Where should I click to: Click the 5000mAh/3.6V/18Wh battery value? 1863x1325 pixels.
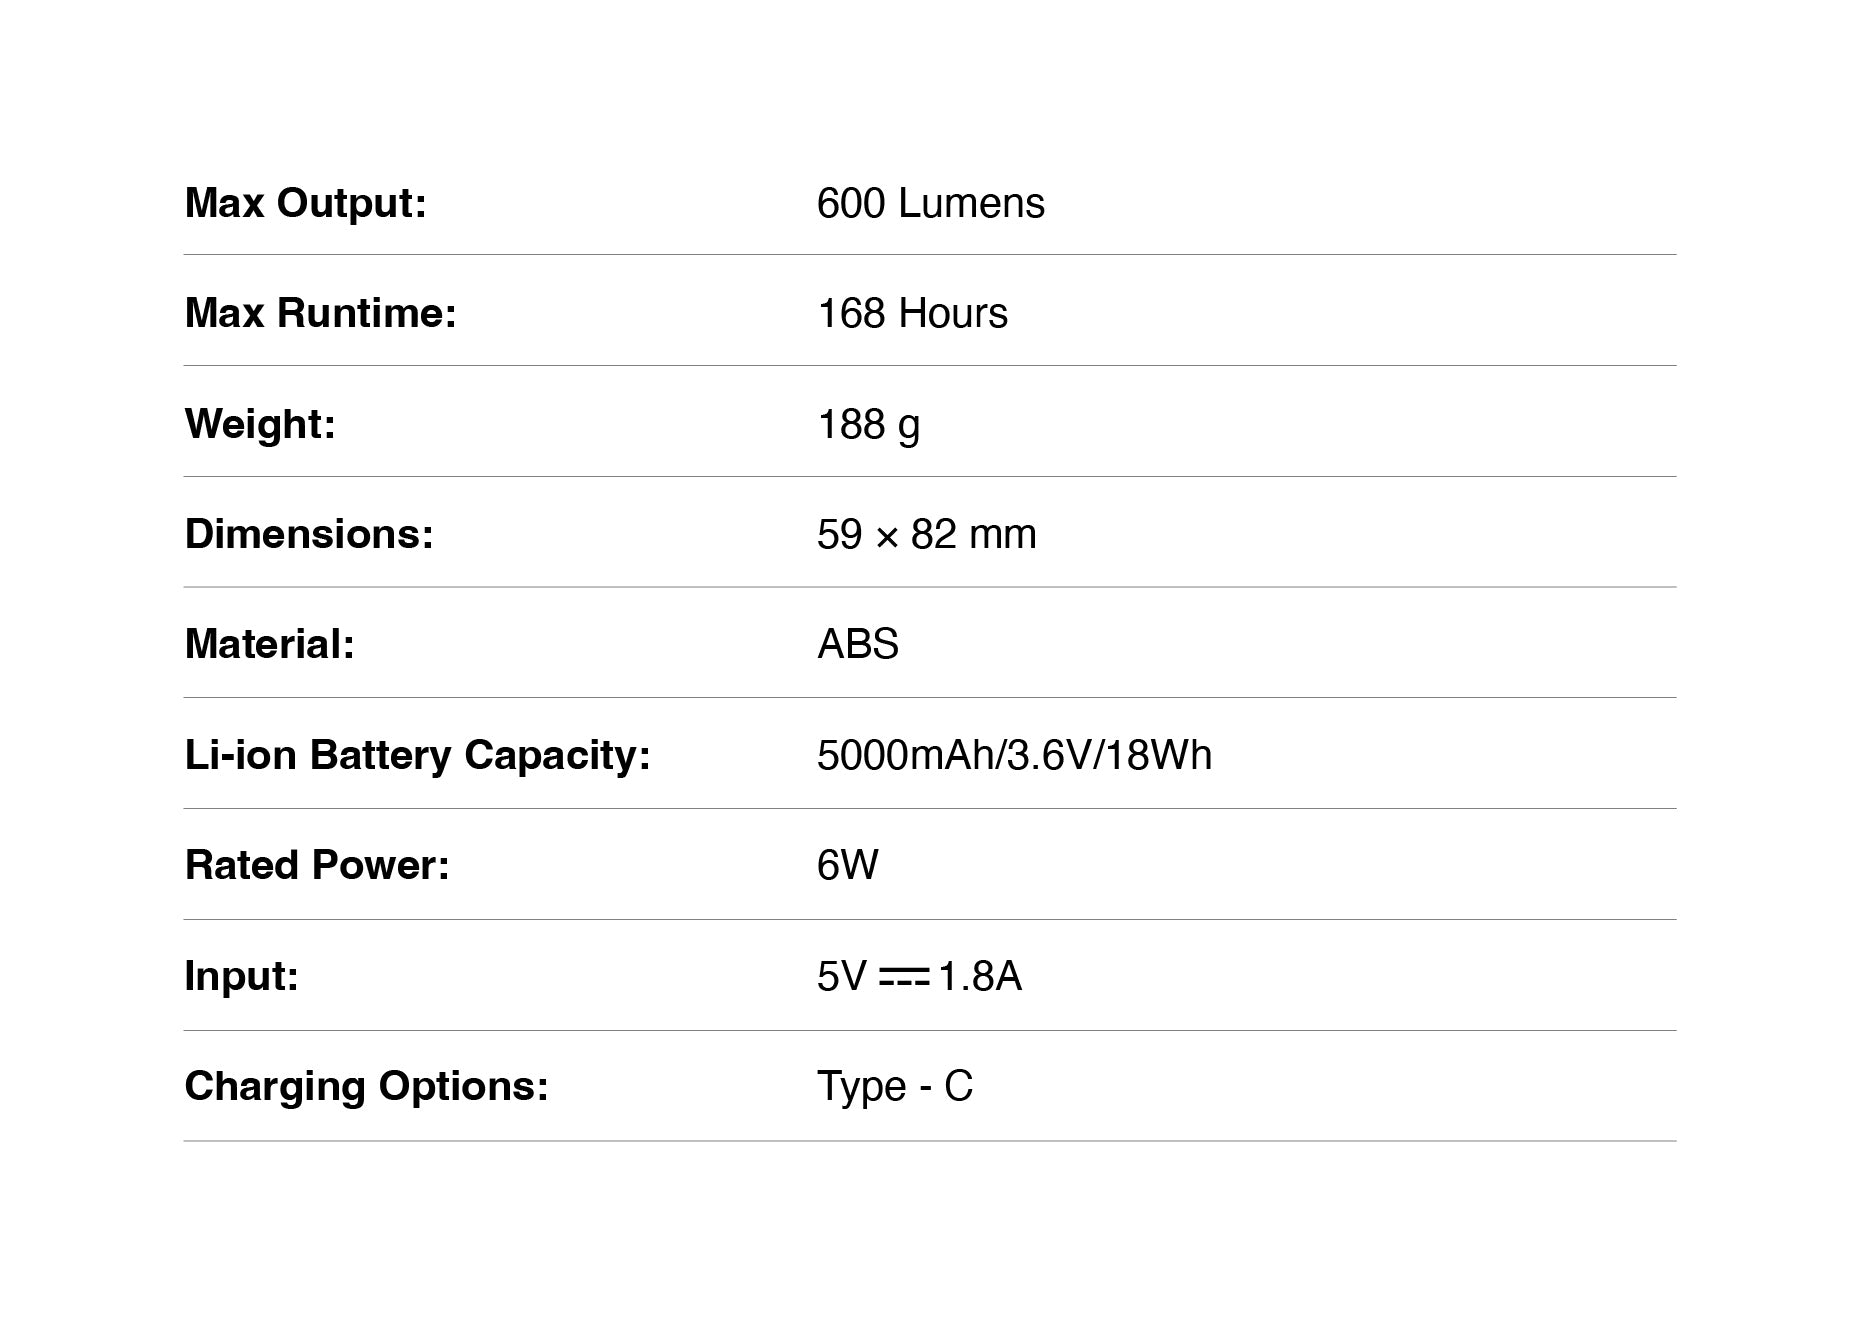pyautogui.click(x=1014, y=755)
